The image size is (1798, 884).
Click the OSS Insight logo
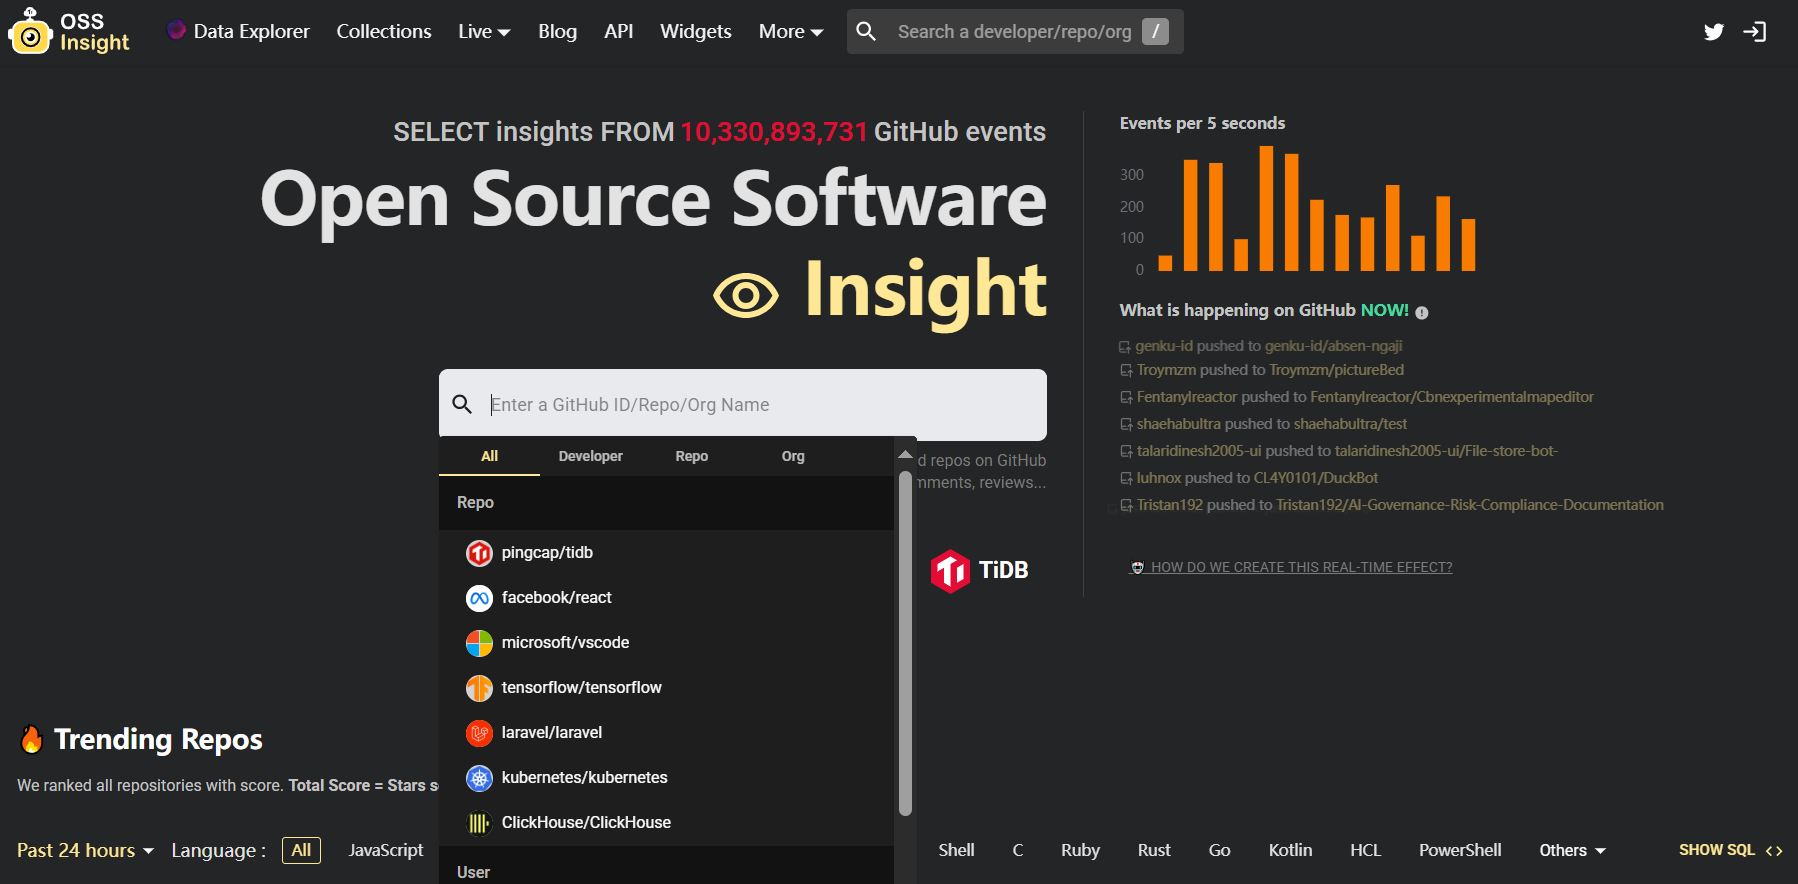pyautogui.click(x=69, y=31)
